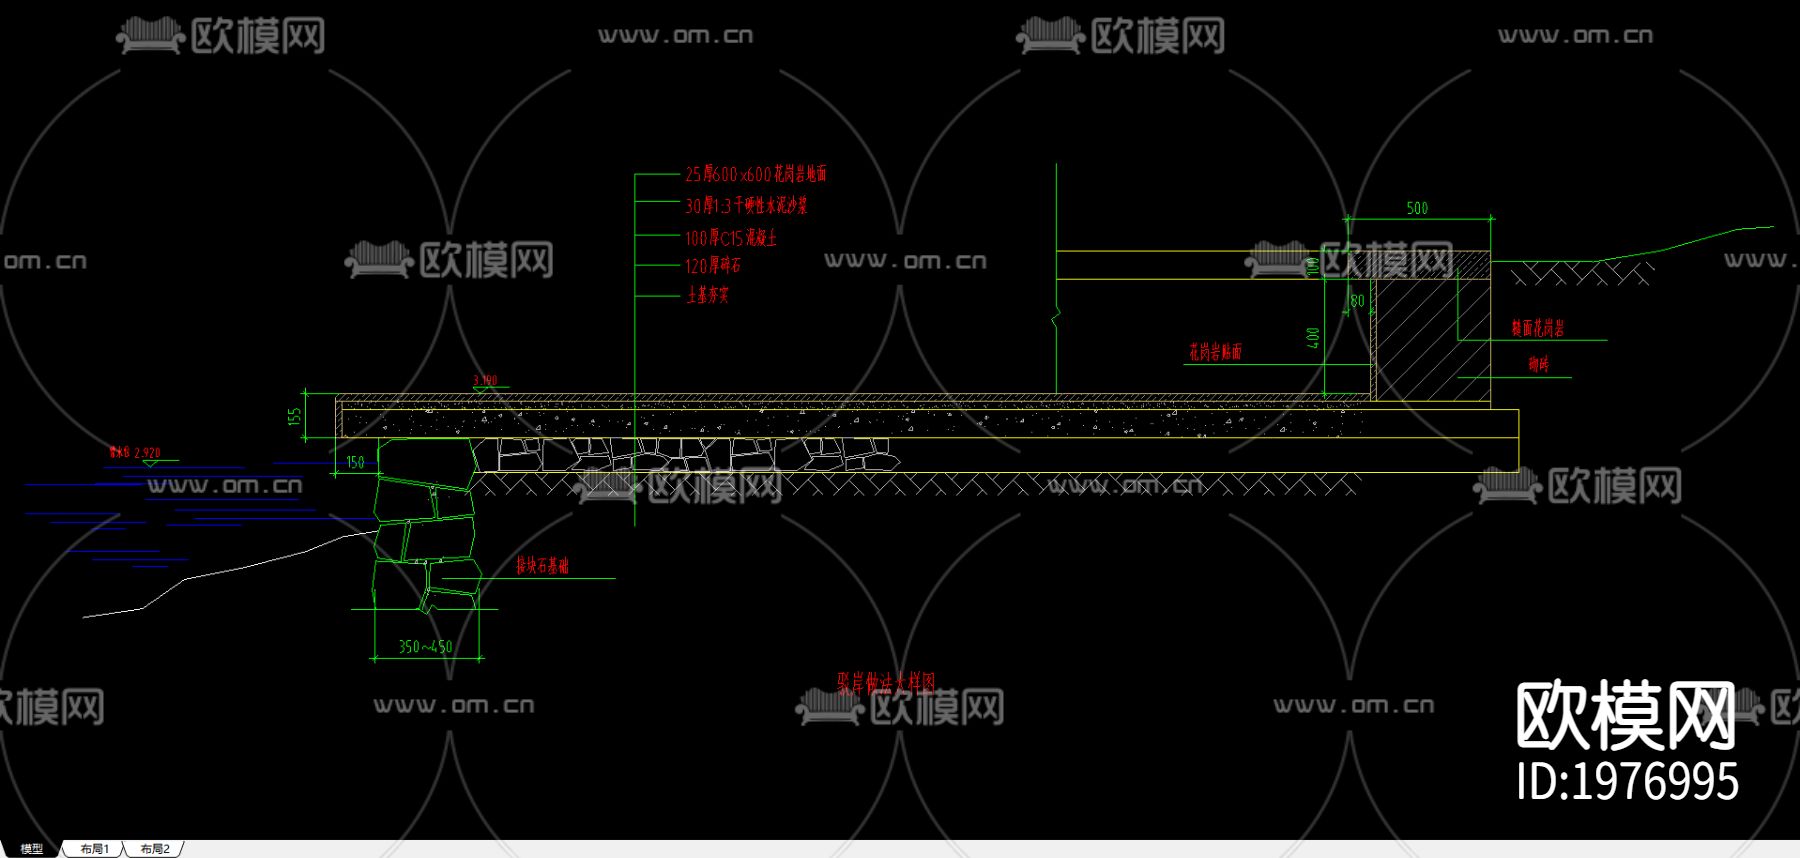
Task: Select the '块石基础' foundation label
Action: click(542, 565)
